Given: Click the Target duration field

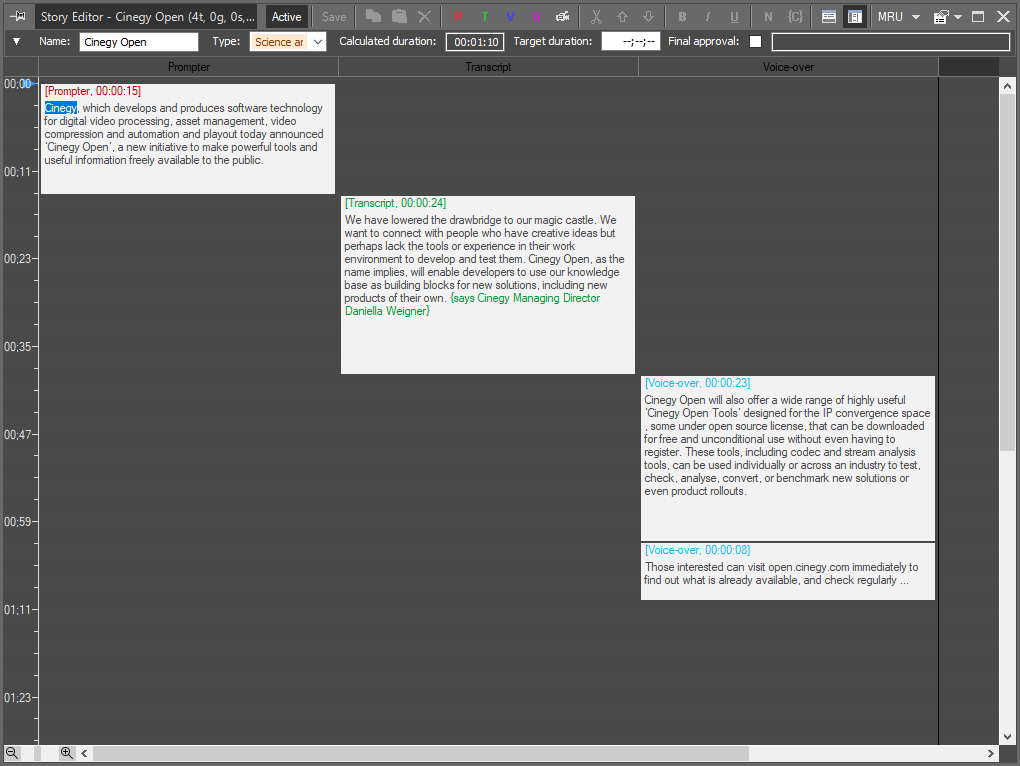Looking at the screenshot, I should pos(631,42).
